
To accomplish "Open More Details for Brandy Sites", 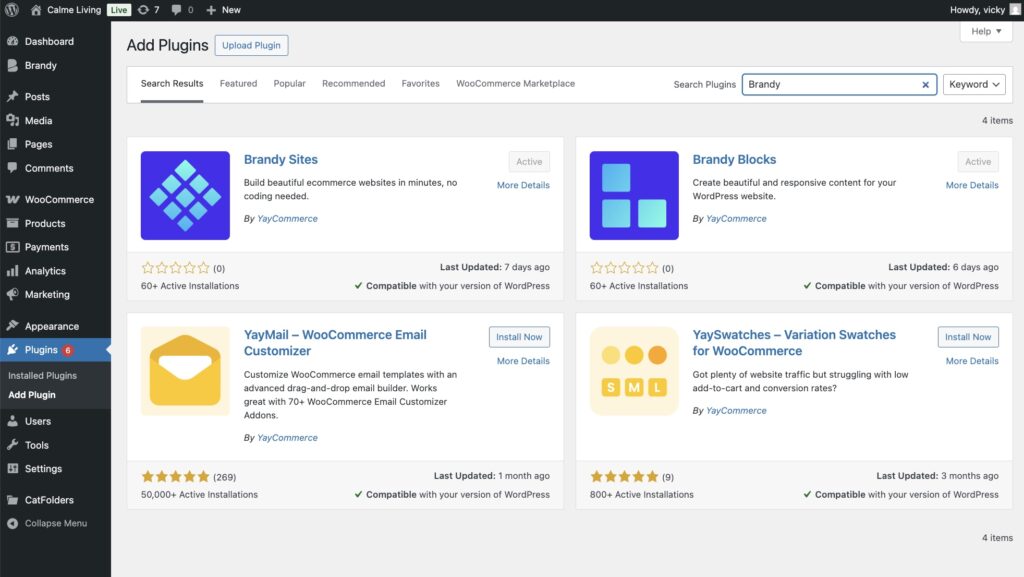I will point(523,185).
